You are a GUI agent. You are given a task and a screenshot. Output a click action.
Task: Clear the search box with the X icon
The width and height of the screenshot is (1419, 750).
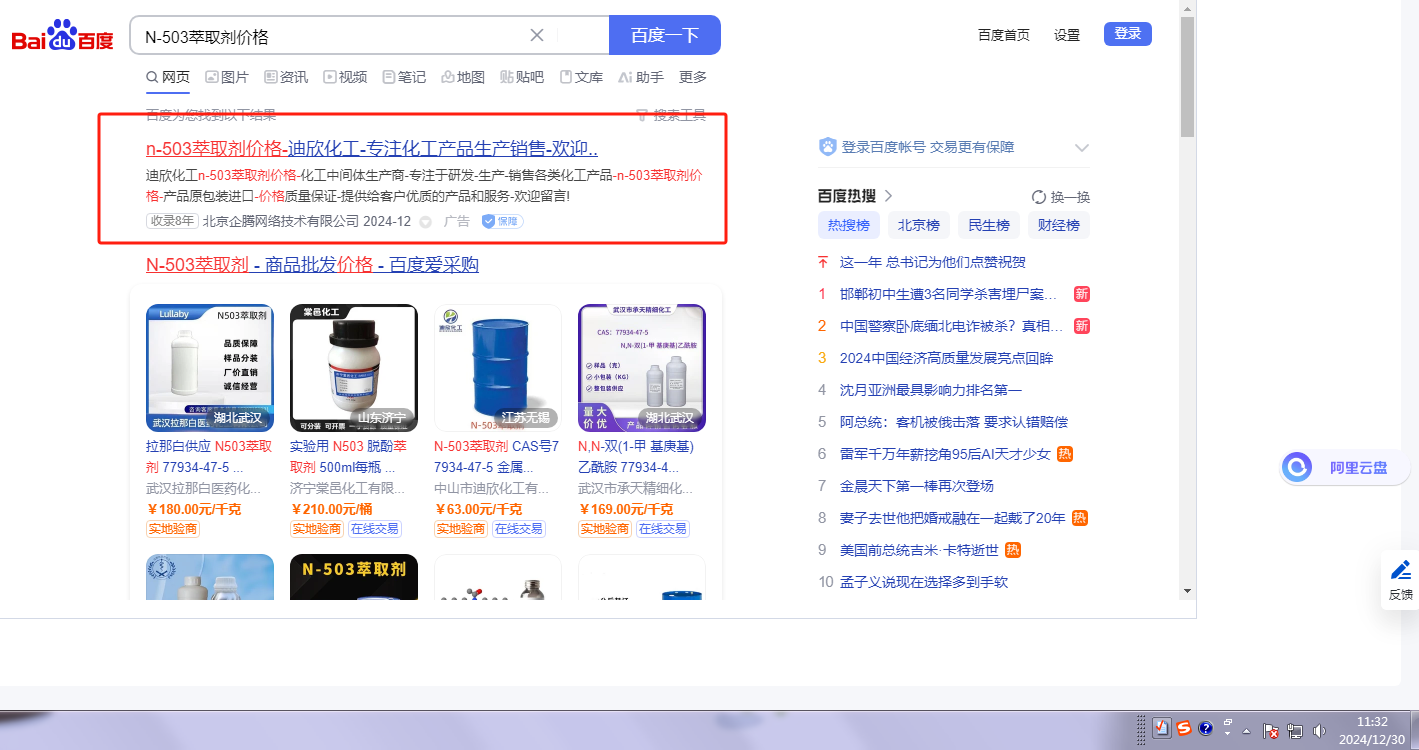pyautogui.click(x=537, y=35)
